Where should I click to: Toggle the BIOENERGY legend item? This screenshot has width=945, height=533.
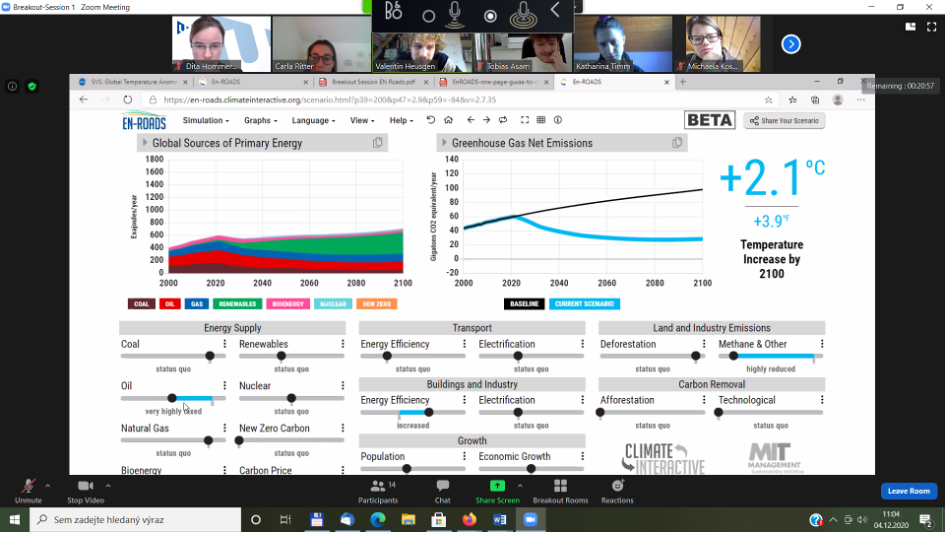(288, 304)
